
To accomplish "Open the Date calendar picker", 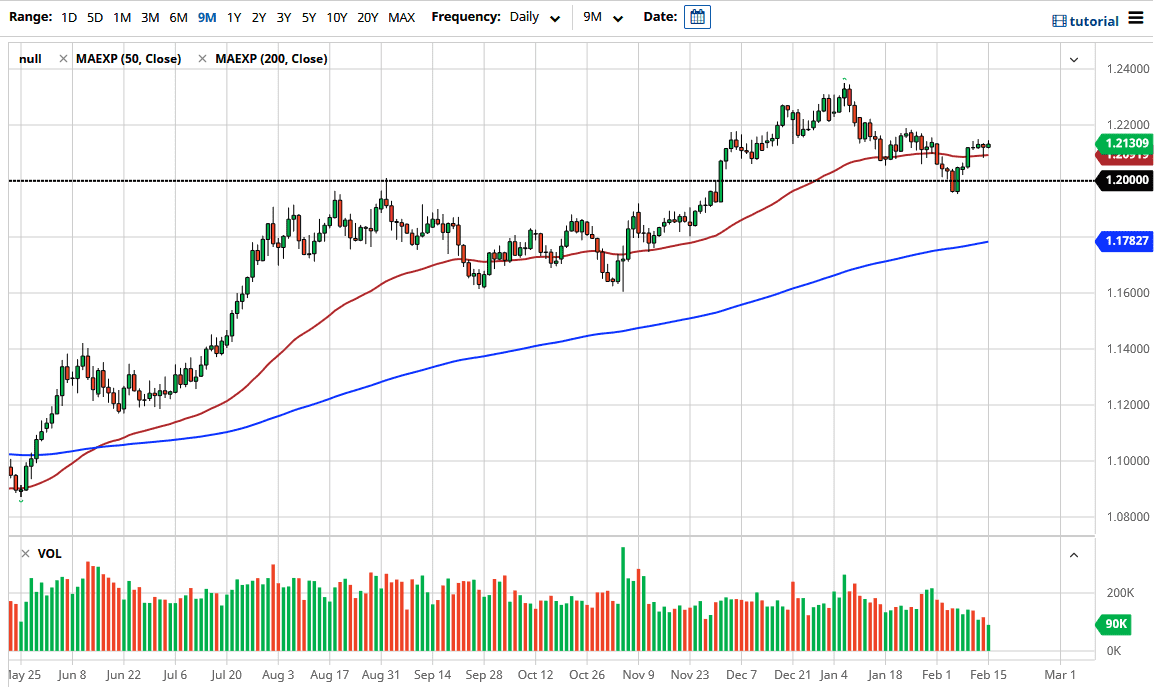I will coord(696,16).
